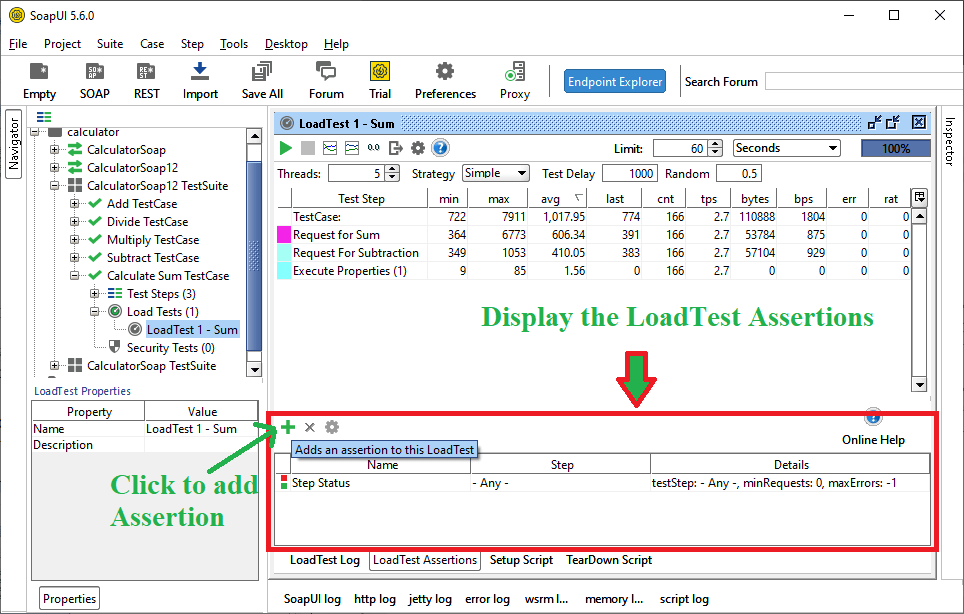Click the navigator list view icon

[44, 117]
